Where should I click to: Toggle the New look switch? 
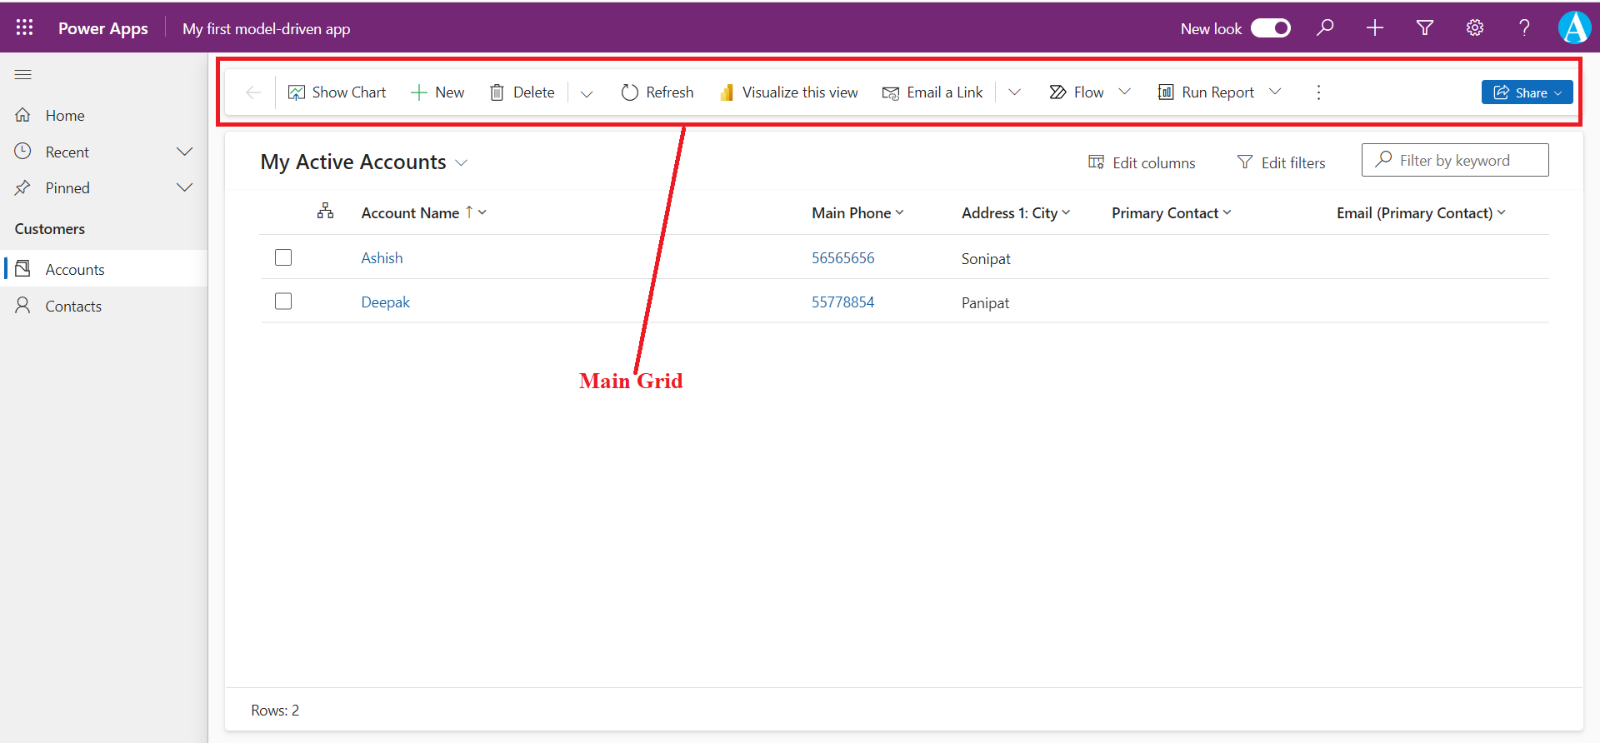point(1270,28)
